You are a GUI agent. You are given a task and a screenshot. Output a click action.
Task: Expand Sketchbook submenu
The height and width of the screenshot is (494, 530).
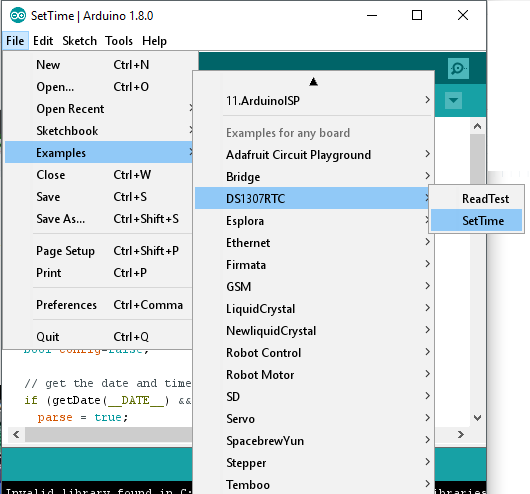pos(98,131)
